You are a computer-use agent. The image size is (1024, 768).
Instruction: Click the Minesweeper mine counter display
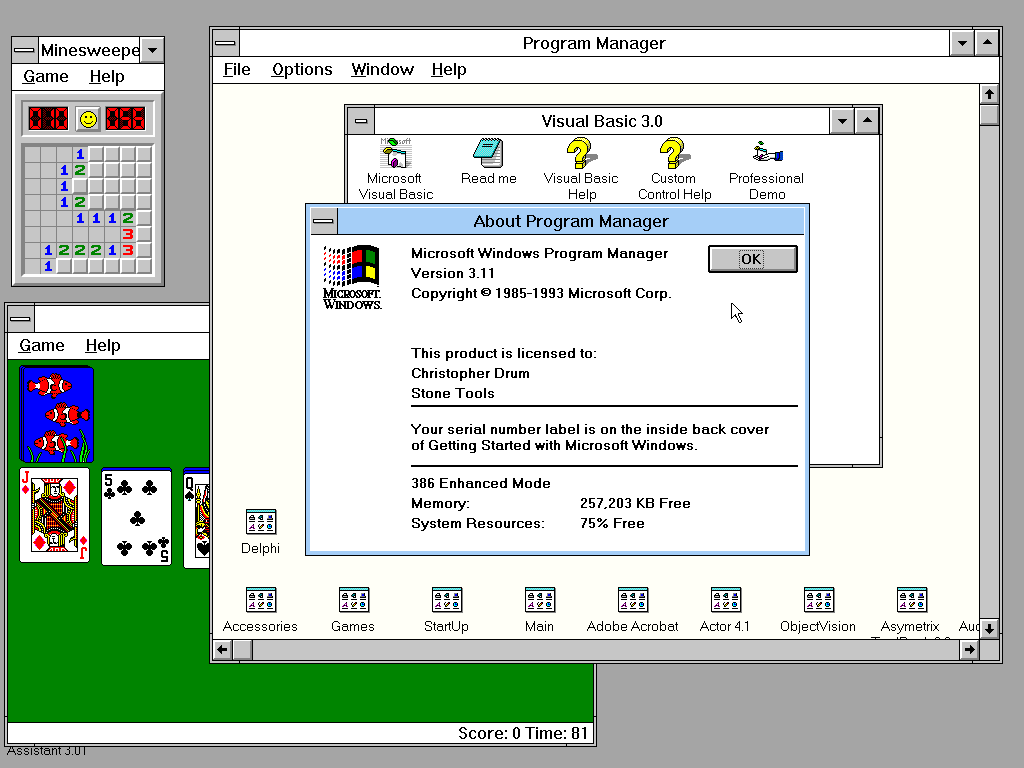[x=48, y=119]
